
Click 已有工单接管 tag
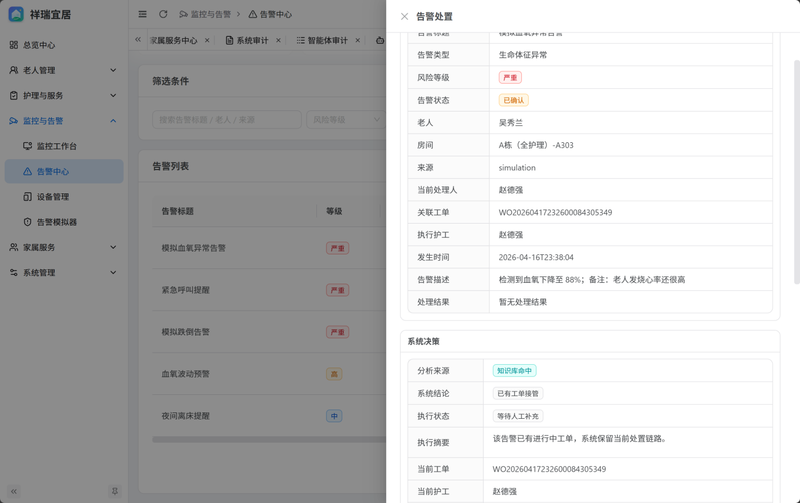click(518, 393)
